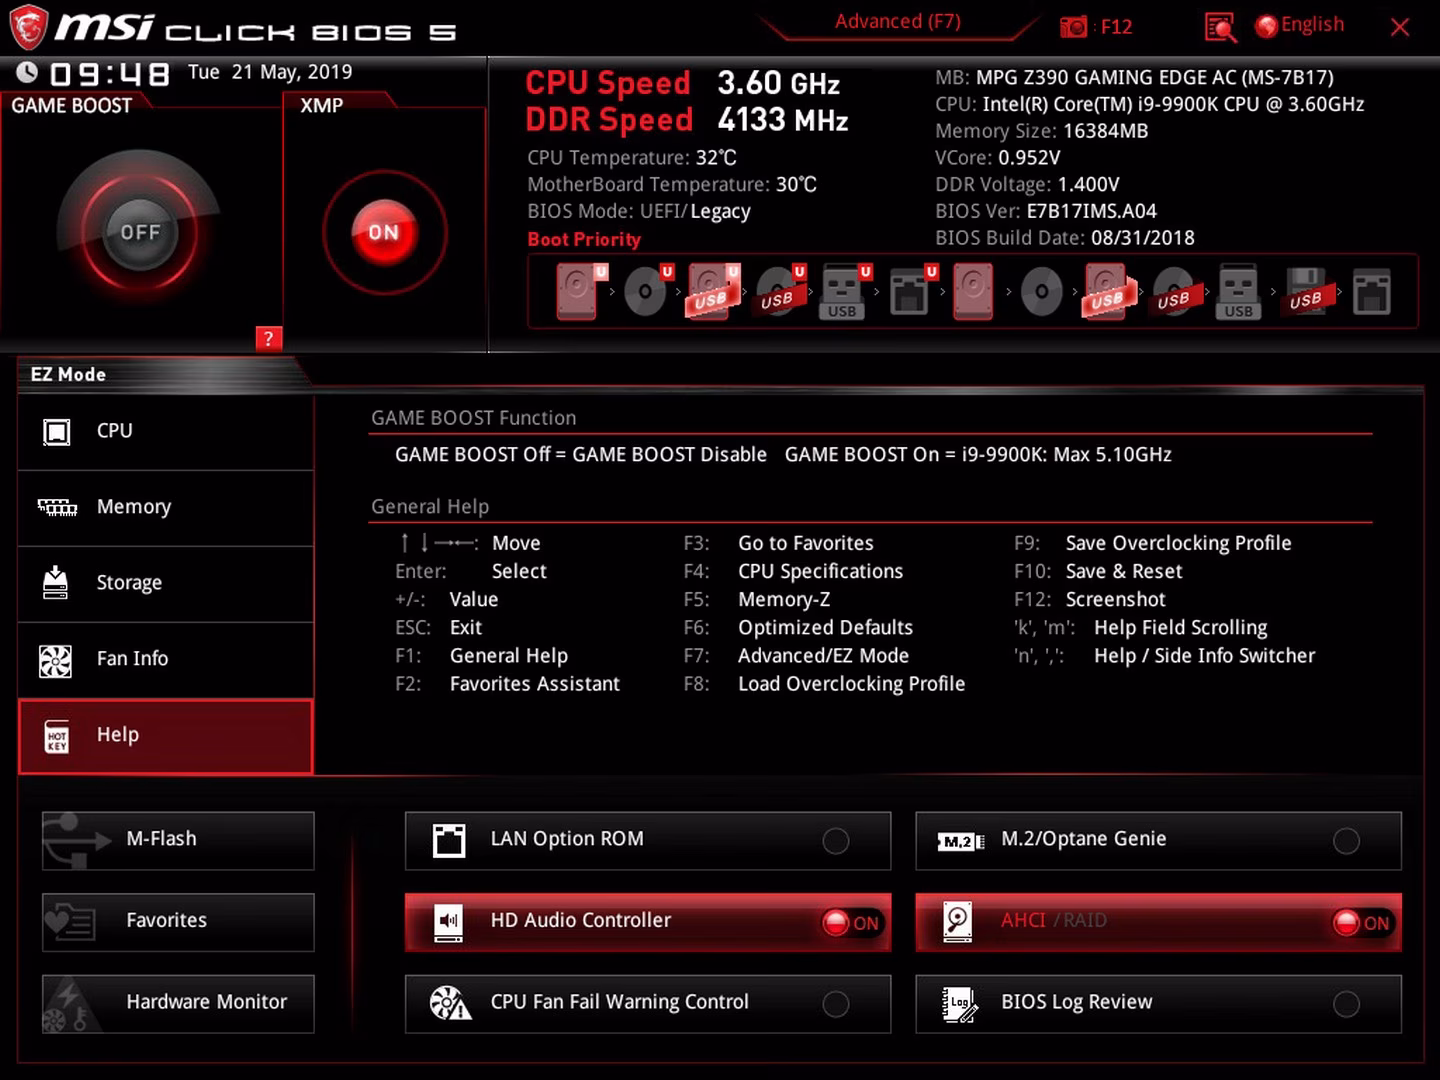Screen dimensions: 1440x1080
Task: Open the GAME BOOST question mark help
Action: [268, 339]
